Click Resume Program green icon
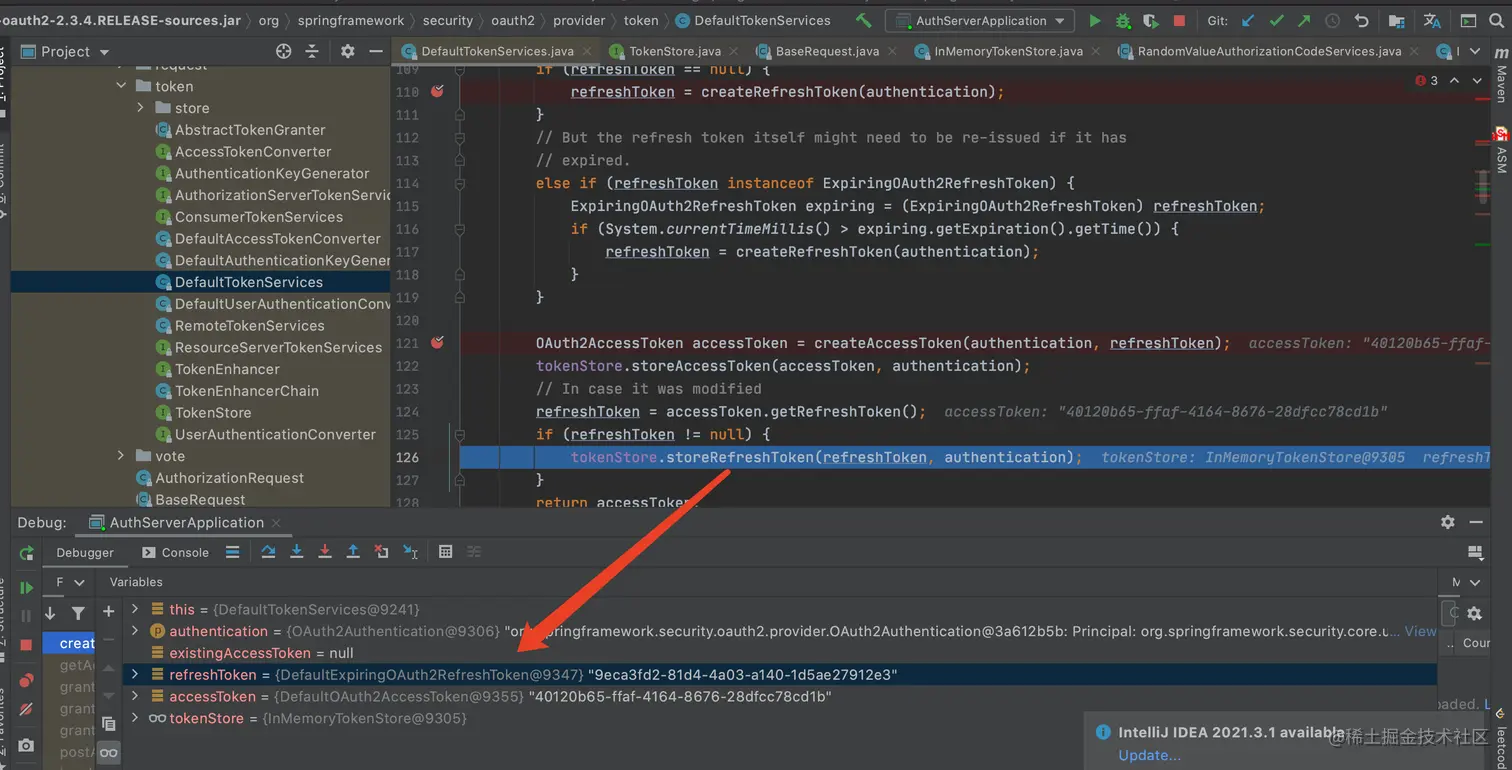The width and height of the screenshot is (1512, 770). (x=27, y=588)
